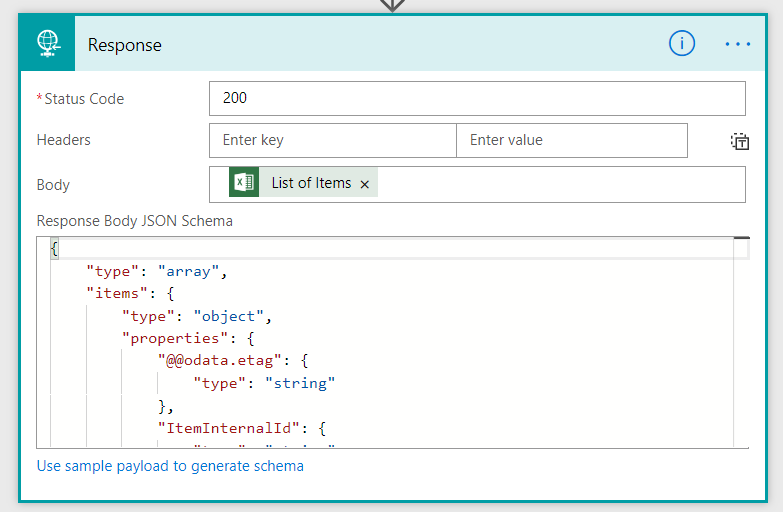This screenshot has width=783, height=512.
Task: Remove the List of Items token
Action: coord(365,184)
